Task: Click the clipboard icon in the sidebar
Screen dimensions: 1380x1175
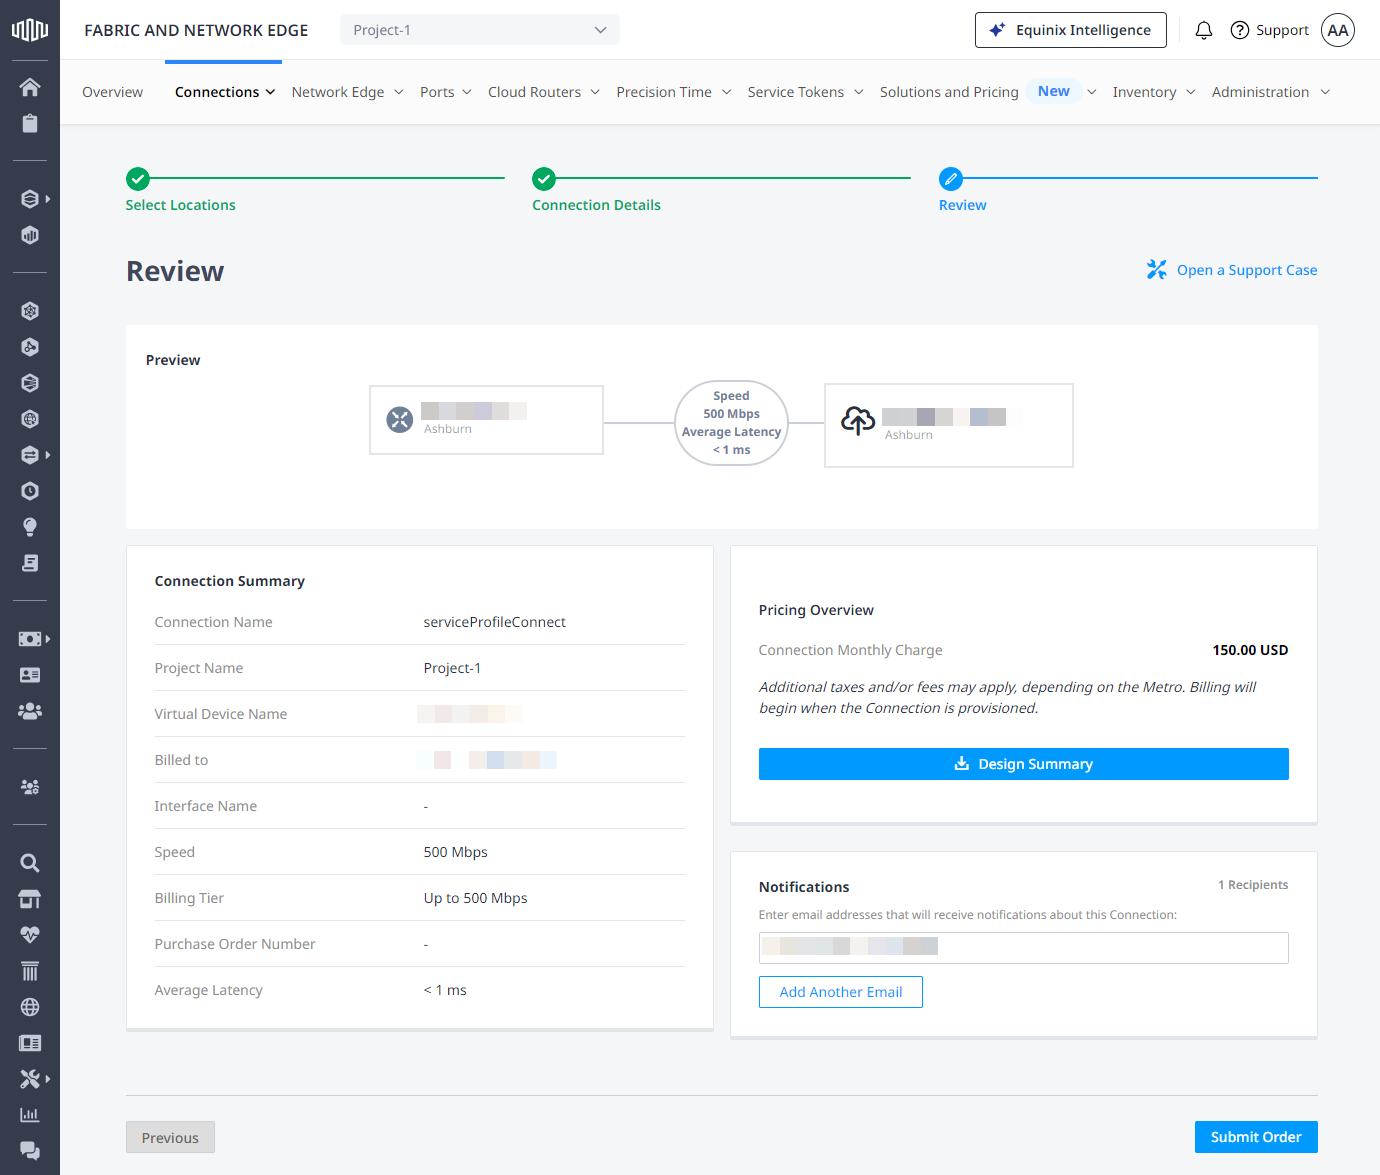Action: point(30,123)
